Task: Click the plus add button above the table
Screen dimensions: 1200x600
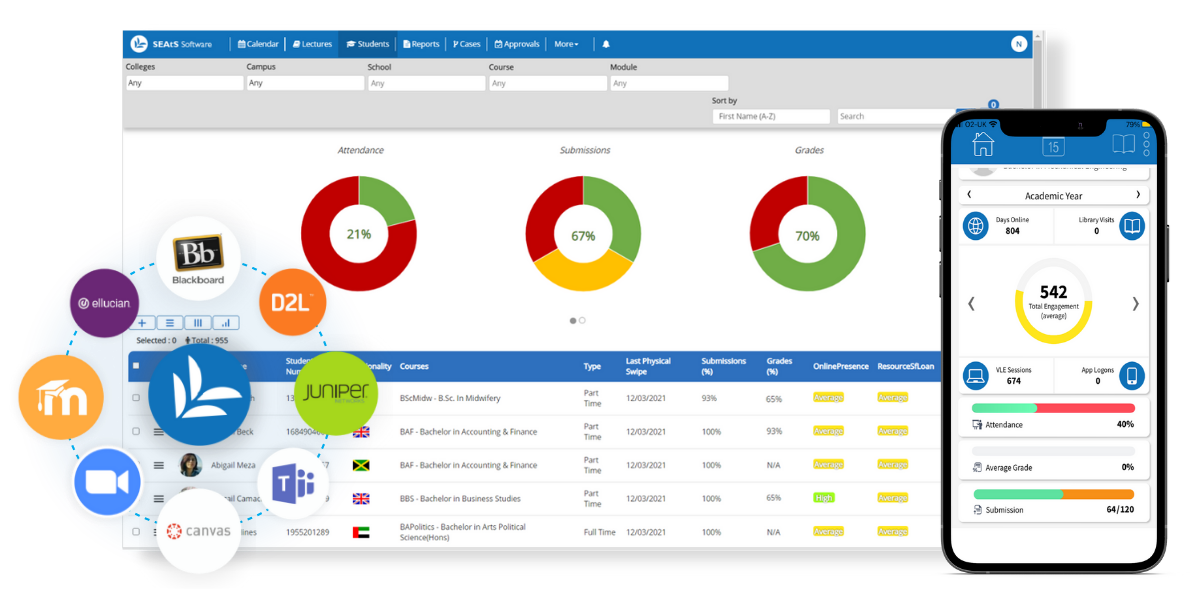Action: 143,323
